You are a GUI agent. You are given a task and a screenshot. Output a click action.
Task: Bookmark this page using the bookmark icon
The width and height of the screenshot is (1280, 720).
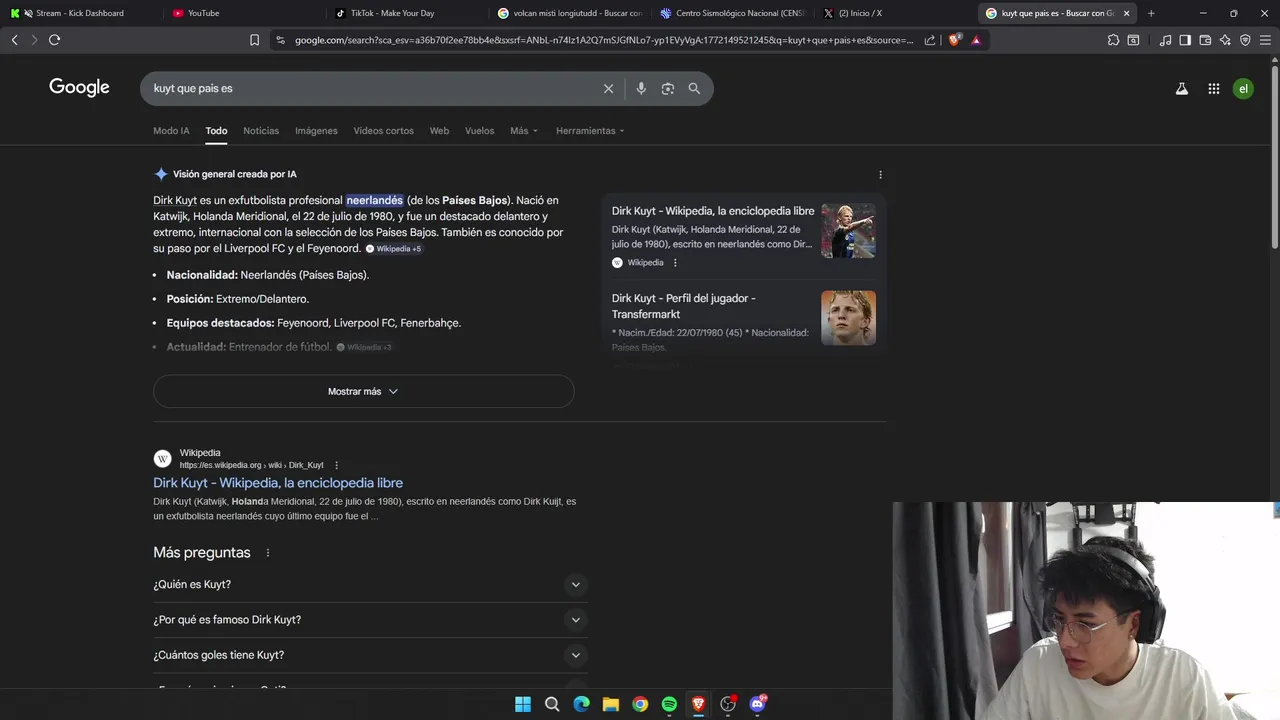click(x=254, y=40)
